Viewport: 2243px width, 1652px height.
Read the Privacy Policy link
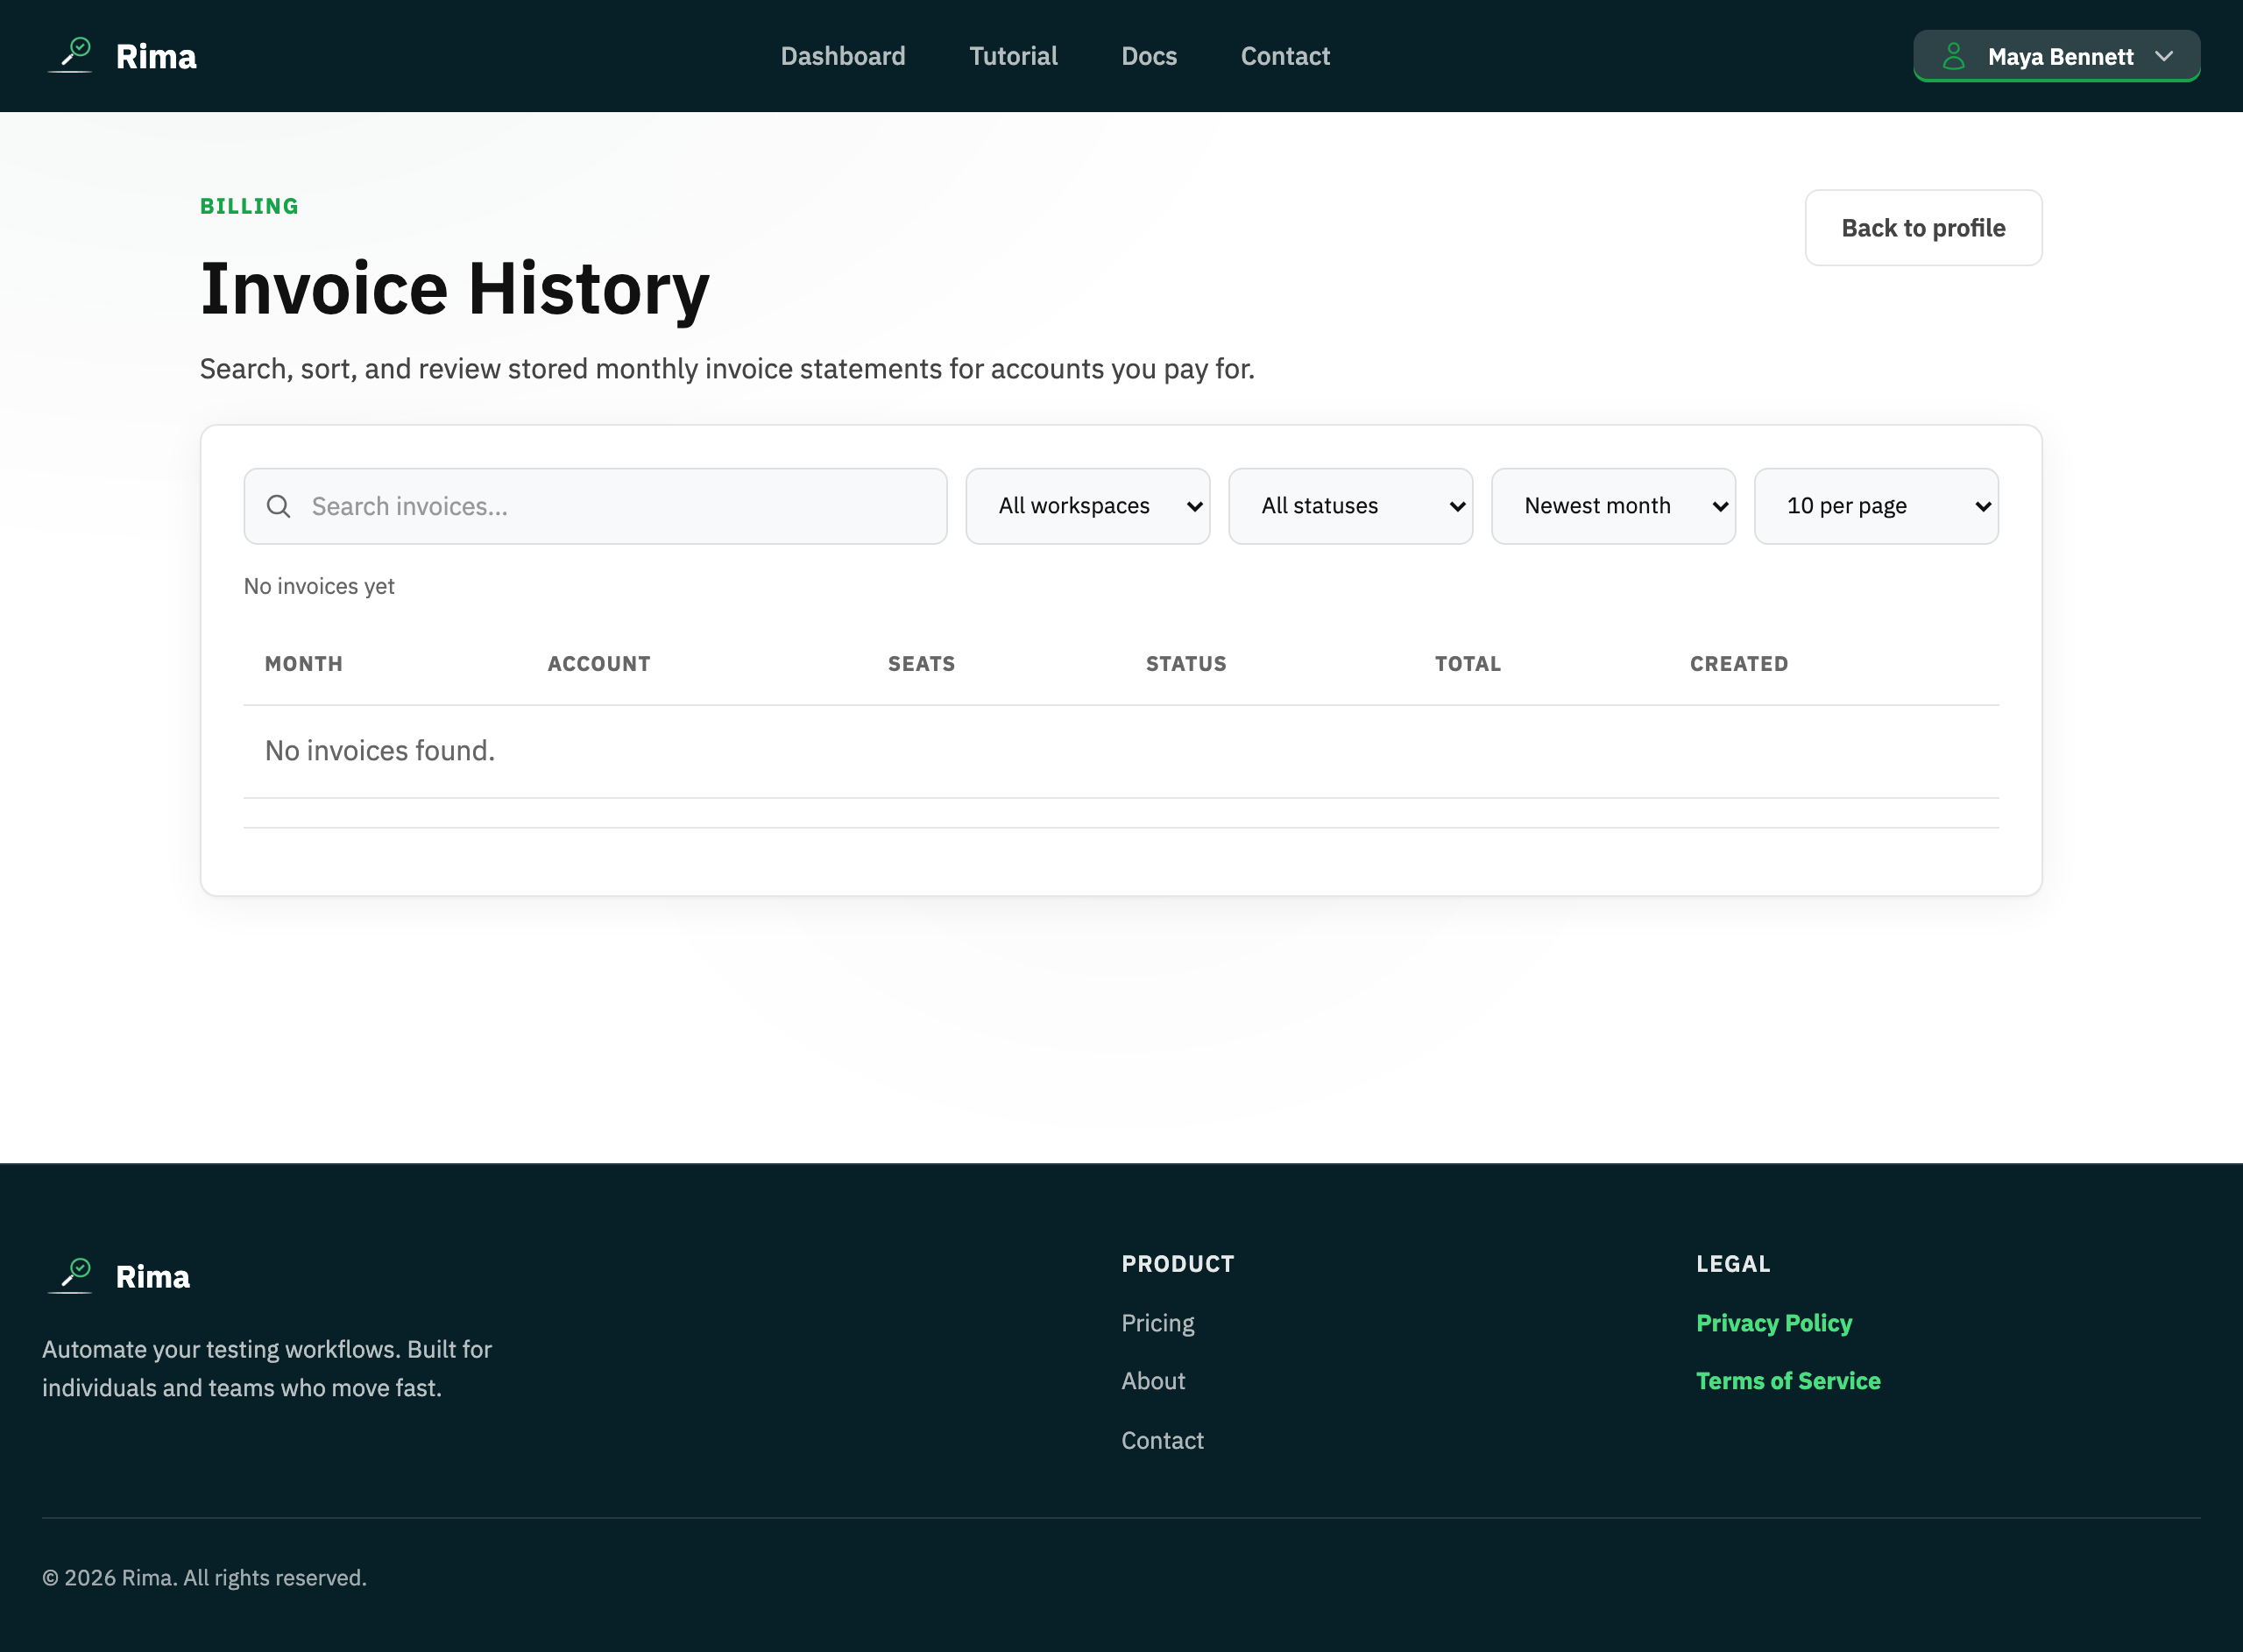click(x=1774, y=1323)
